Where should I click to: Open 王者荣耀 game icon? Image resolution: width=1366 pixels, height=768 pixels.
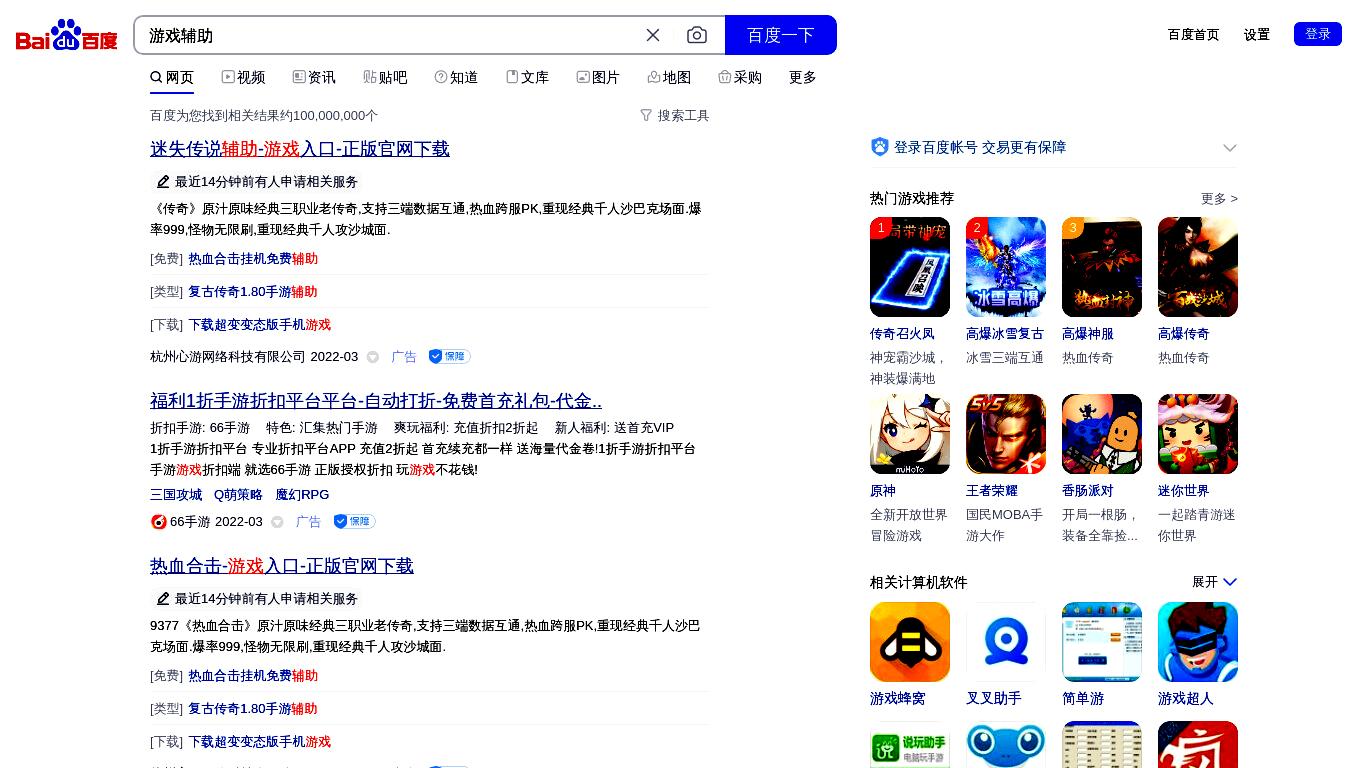[x=1006, y=434]
